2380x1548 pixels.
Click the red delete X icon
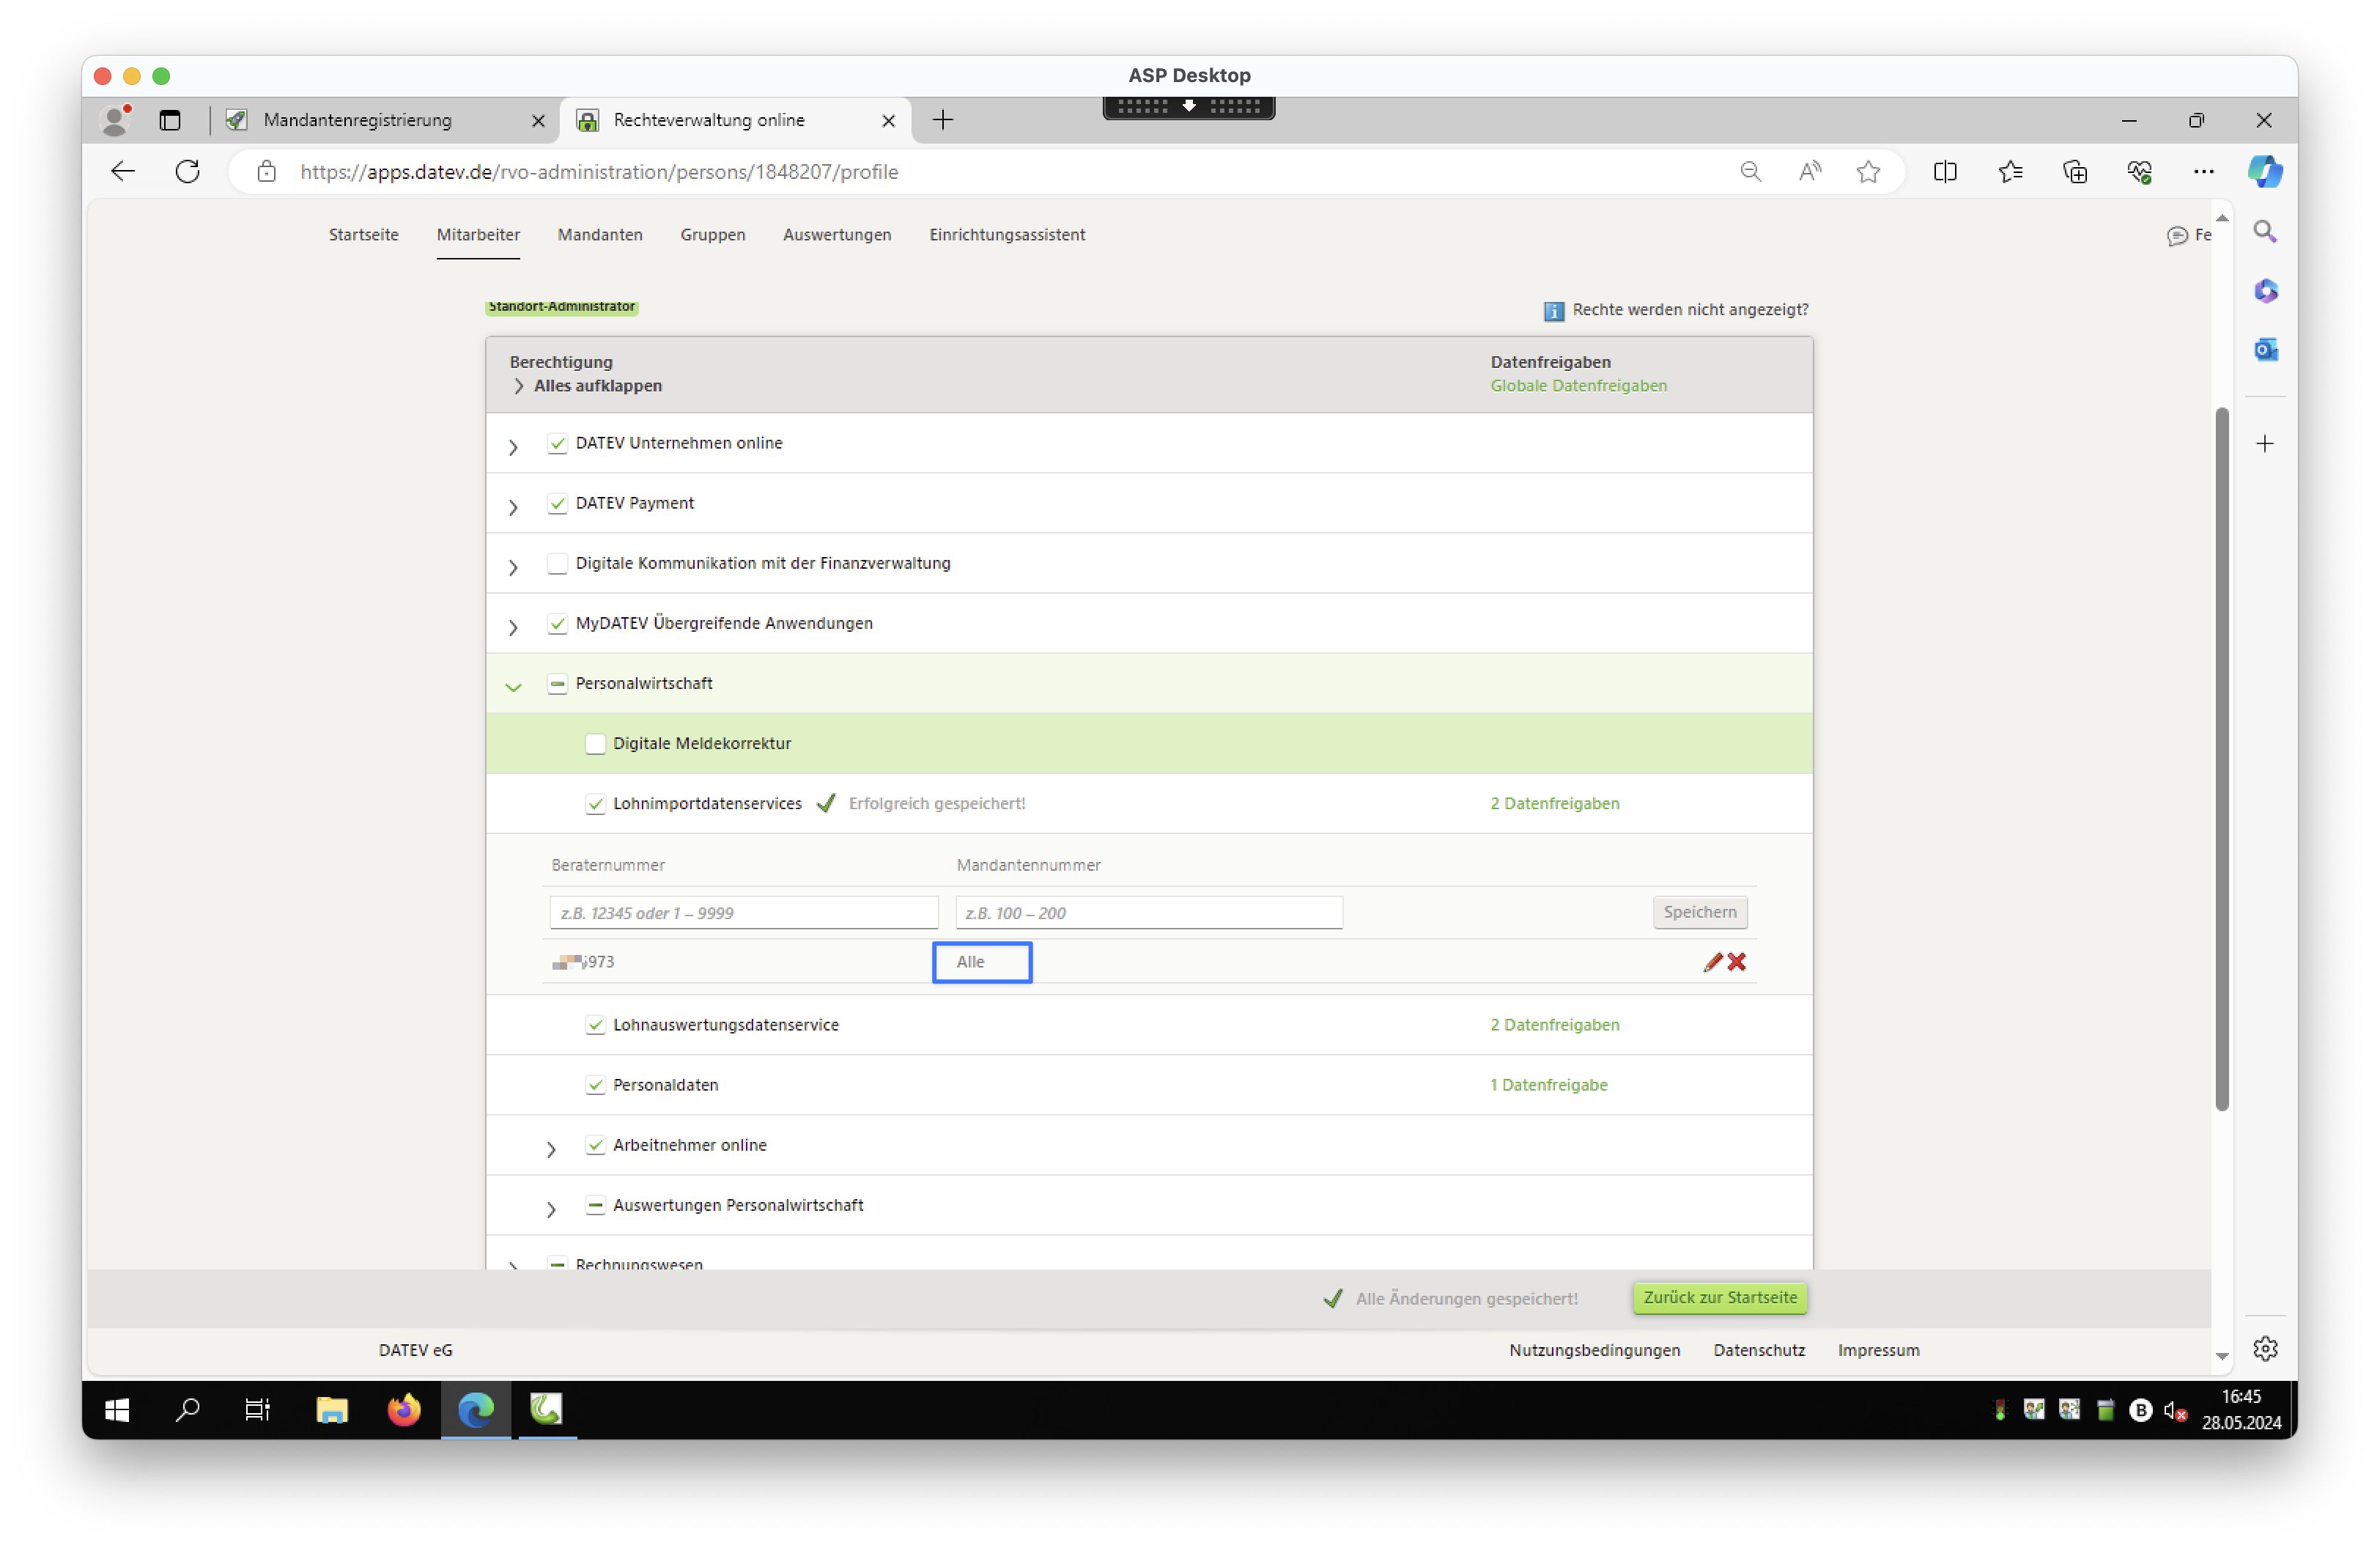point(1737,962)
